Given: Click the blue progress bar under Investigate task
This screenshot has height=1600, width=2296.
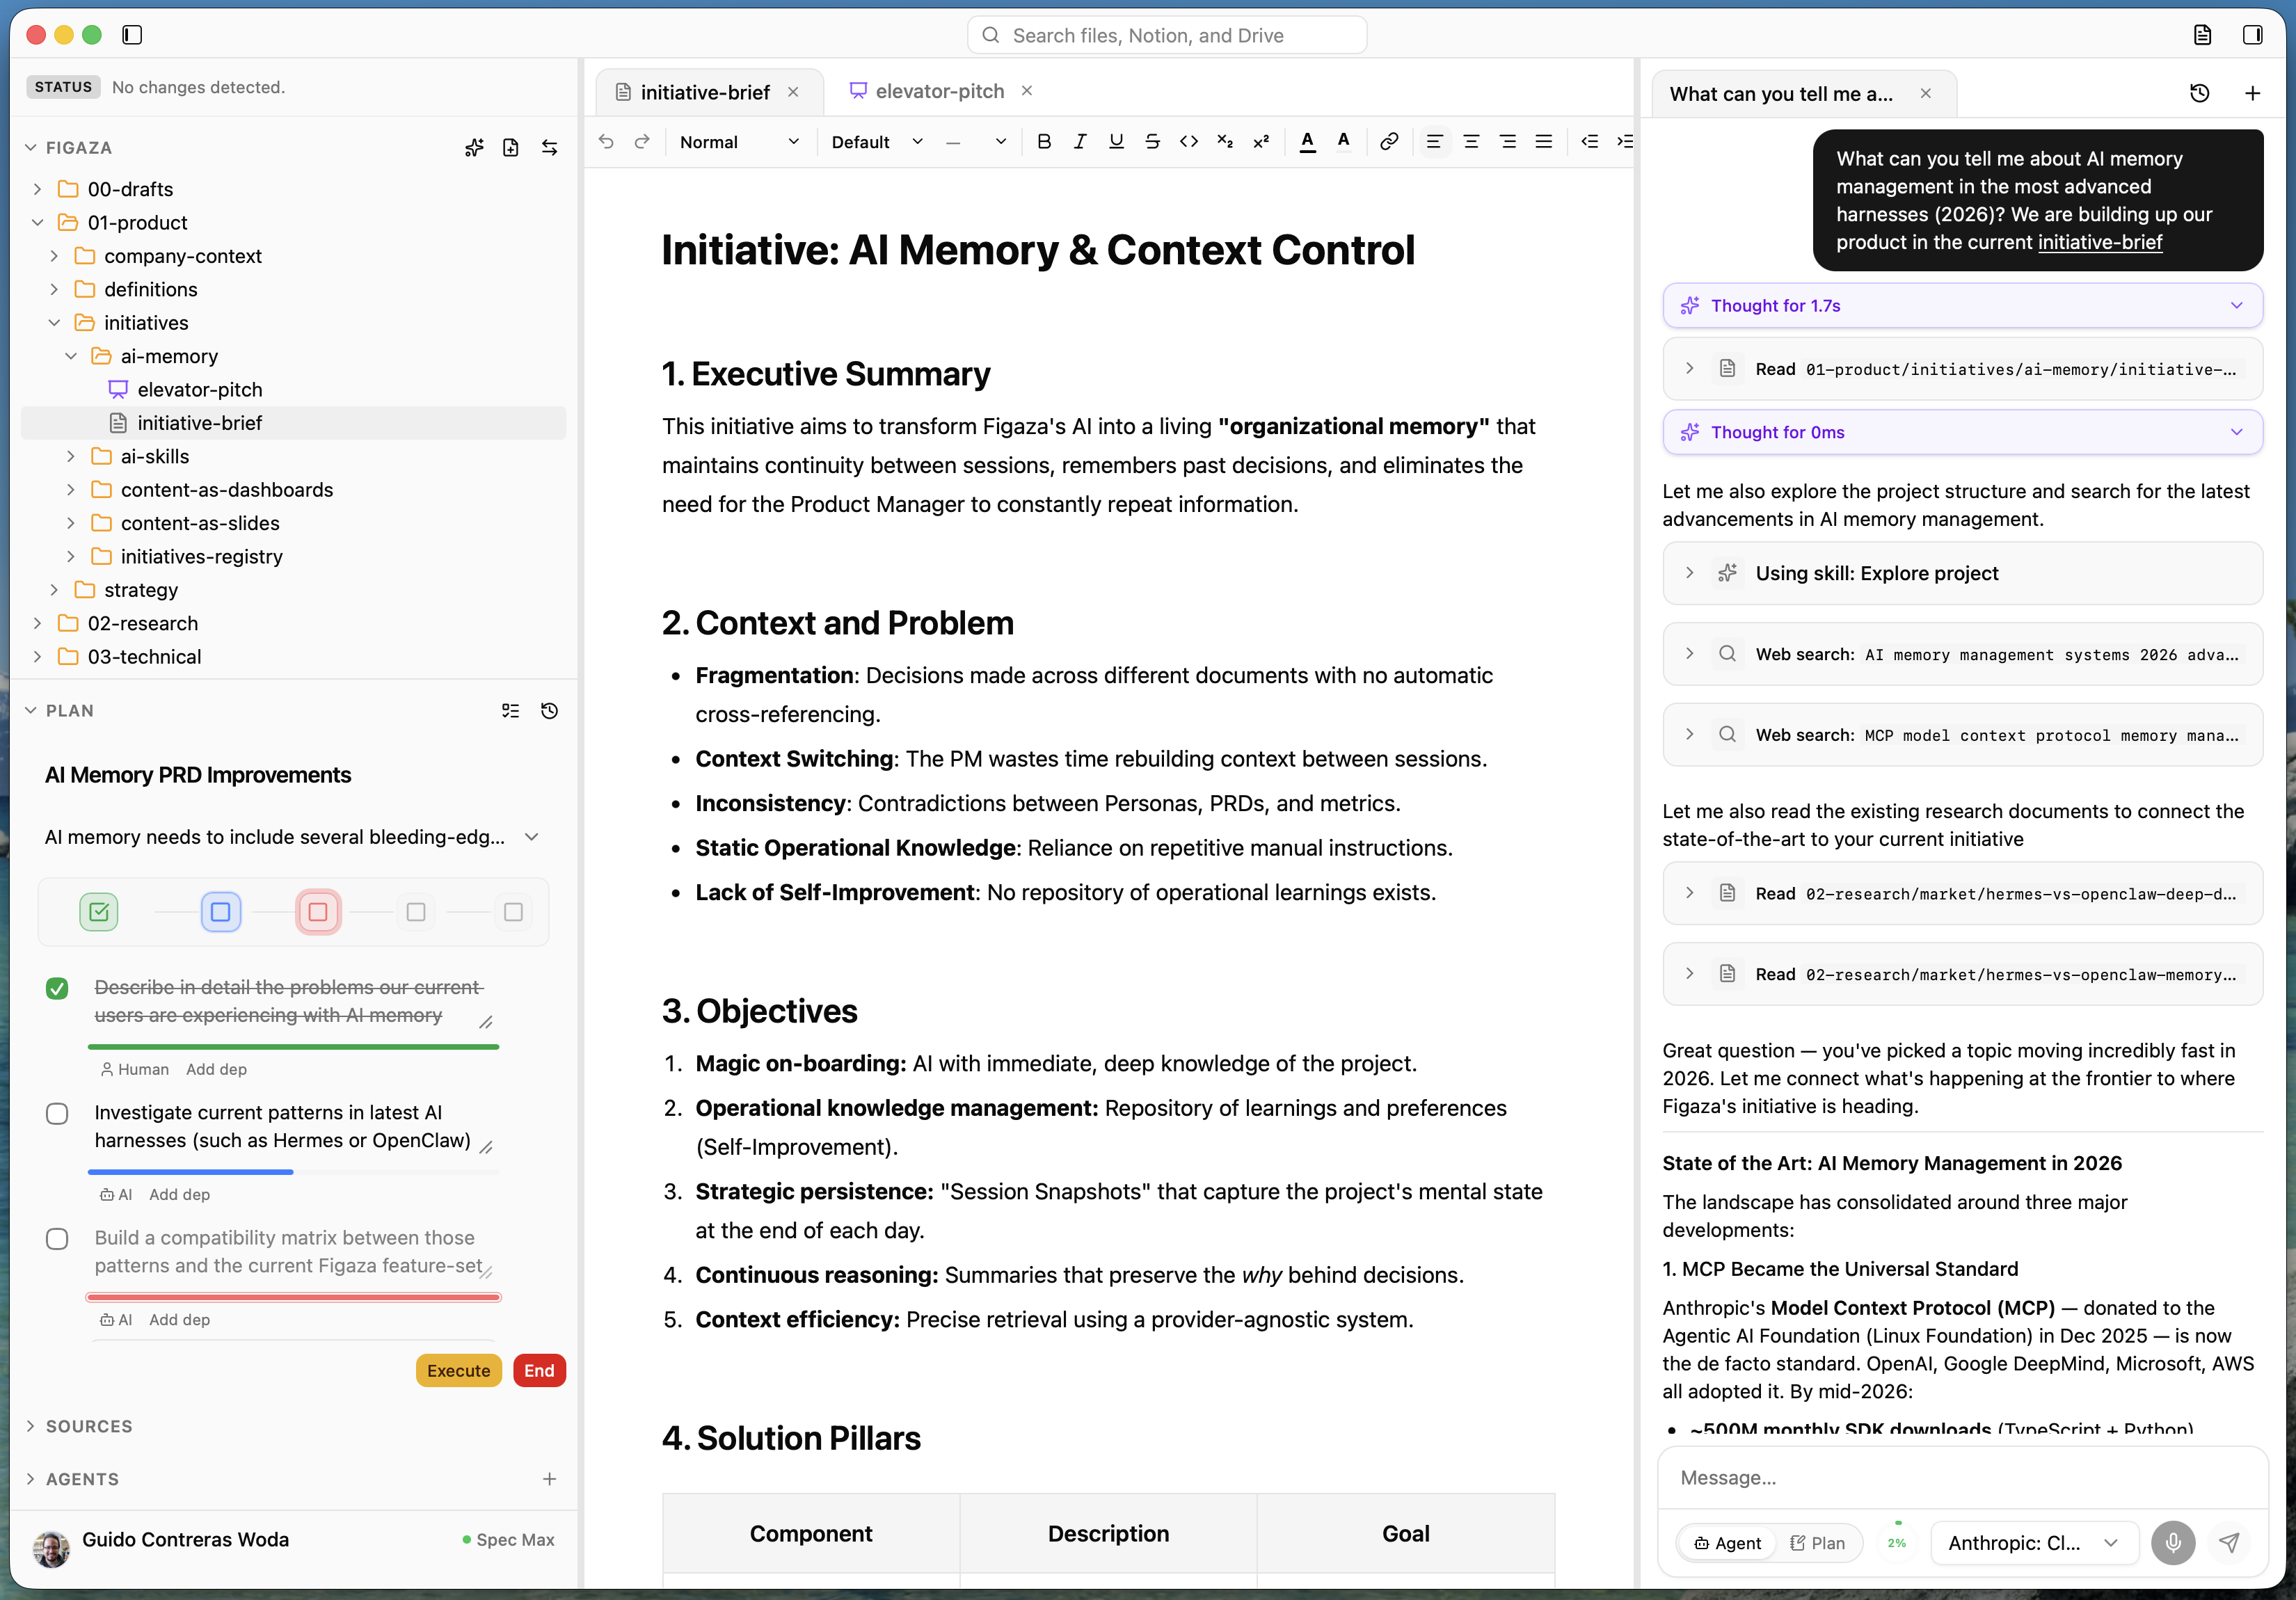Looking at the screenshot, I should coord(190,1172).
